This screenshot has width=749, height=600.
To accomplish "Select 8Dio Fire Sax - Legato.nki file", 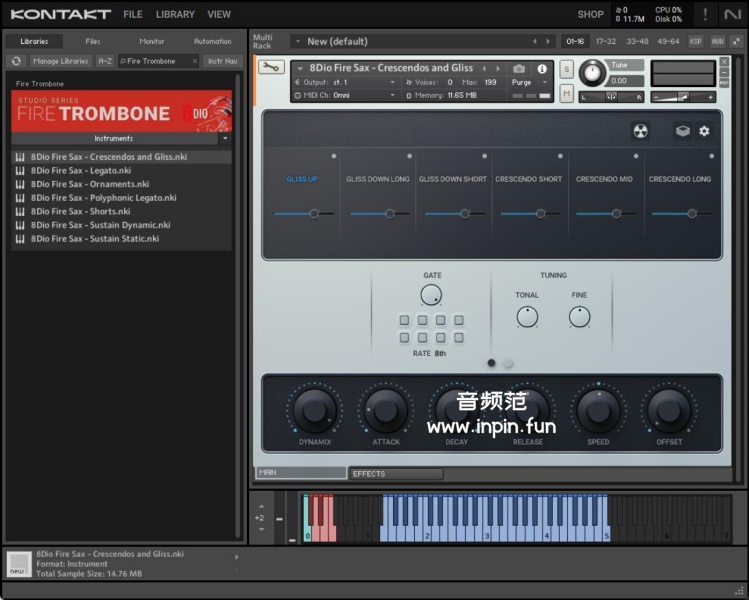I will click(80, 171).
